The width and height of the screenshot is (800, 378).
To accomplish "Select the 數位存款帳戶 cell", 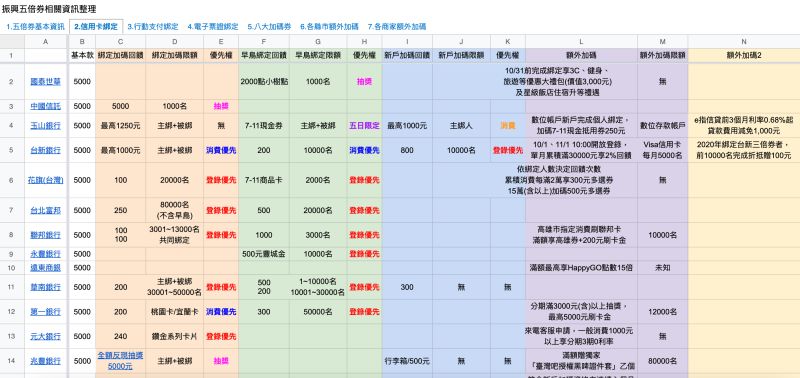I will click(x=662, y=125).
